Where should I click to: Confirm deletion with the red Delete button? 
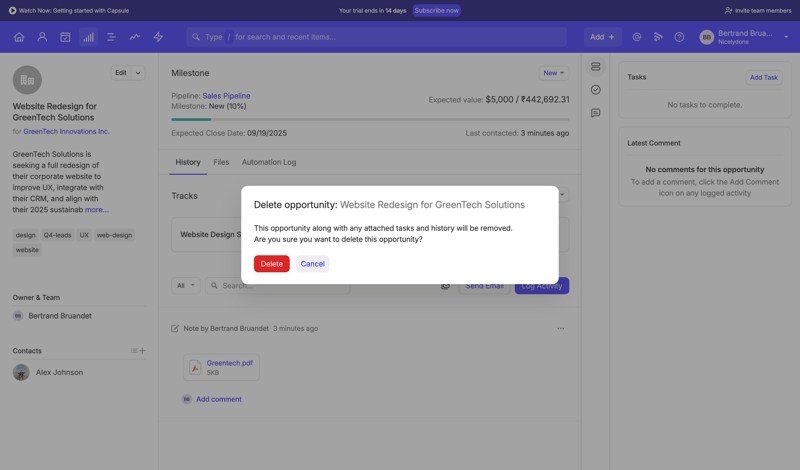click(271, 264)
